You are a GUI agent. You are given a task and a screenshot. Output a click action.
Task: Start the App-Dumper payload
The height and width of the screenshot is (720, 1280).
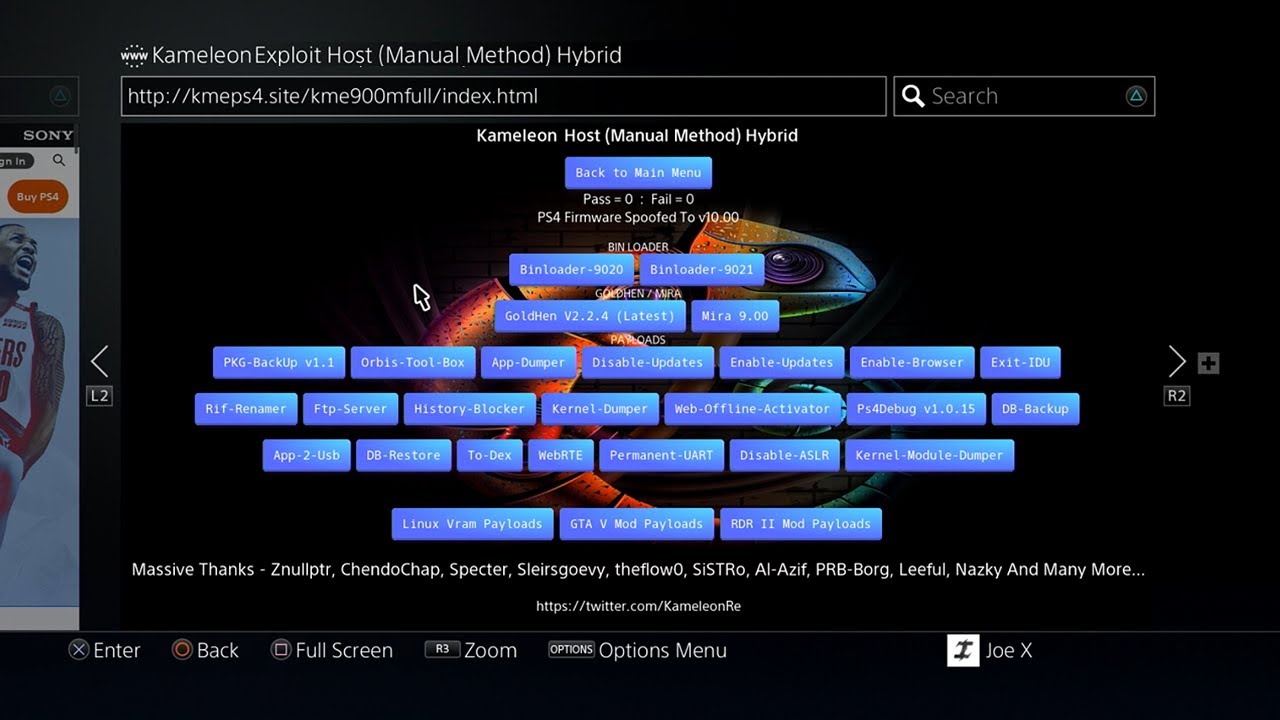coord(528,362)
